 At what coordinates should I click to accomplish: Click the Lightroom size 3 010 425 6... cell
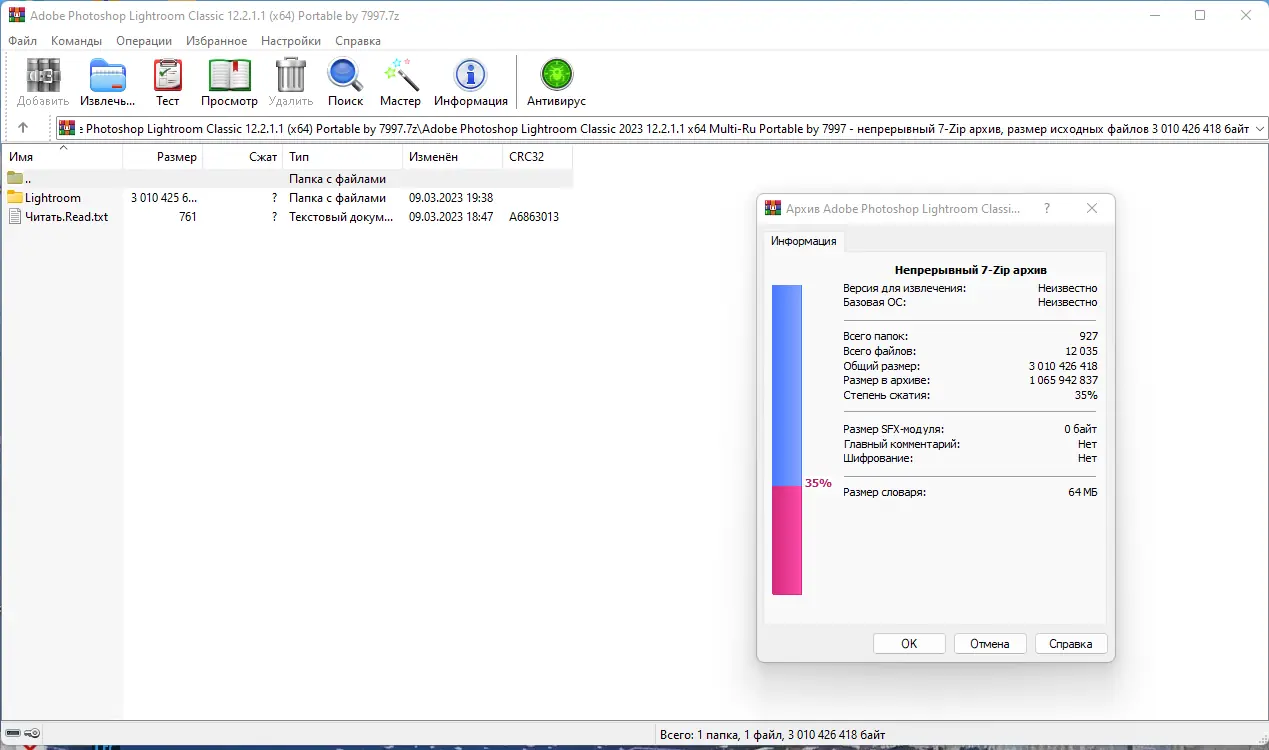click(x=164, y=198)
